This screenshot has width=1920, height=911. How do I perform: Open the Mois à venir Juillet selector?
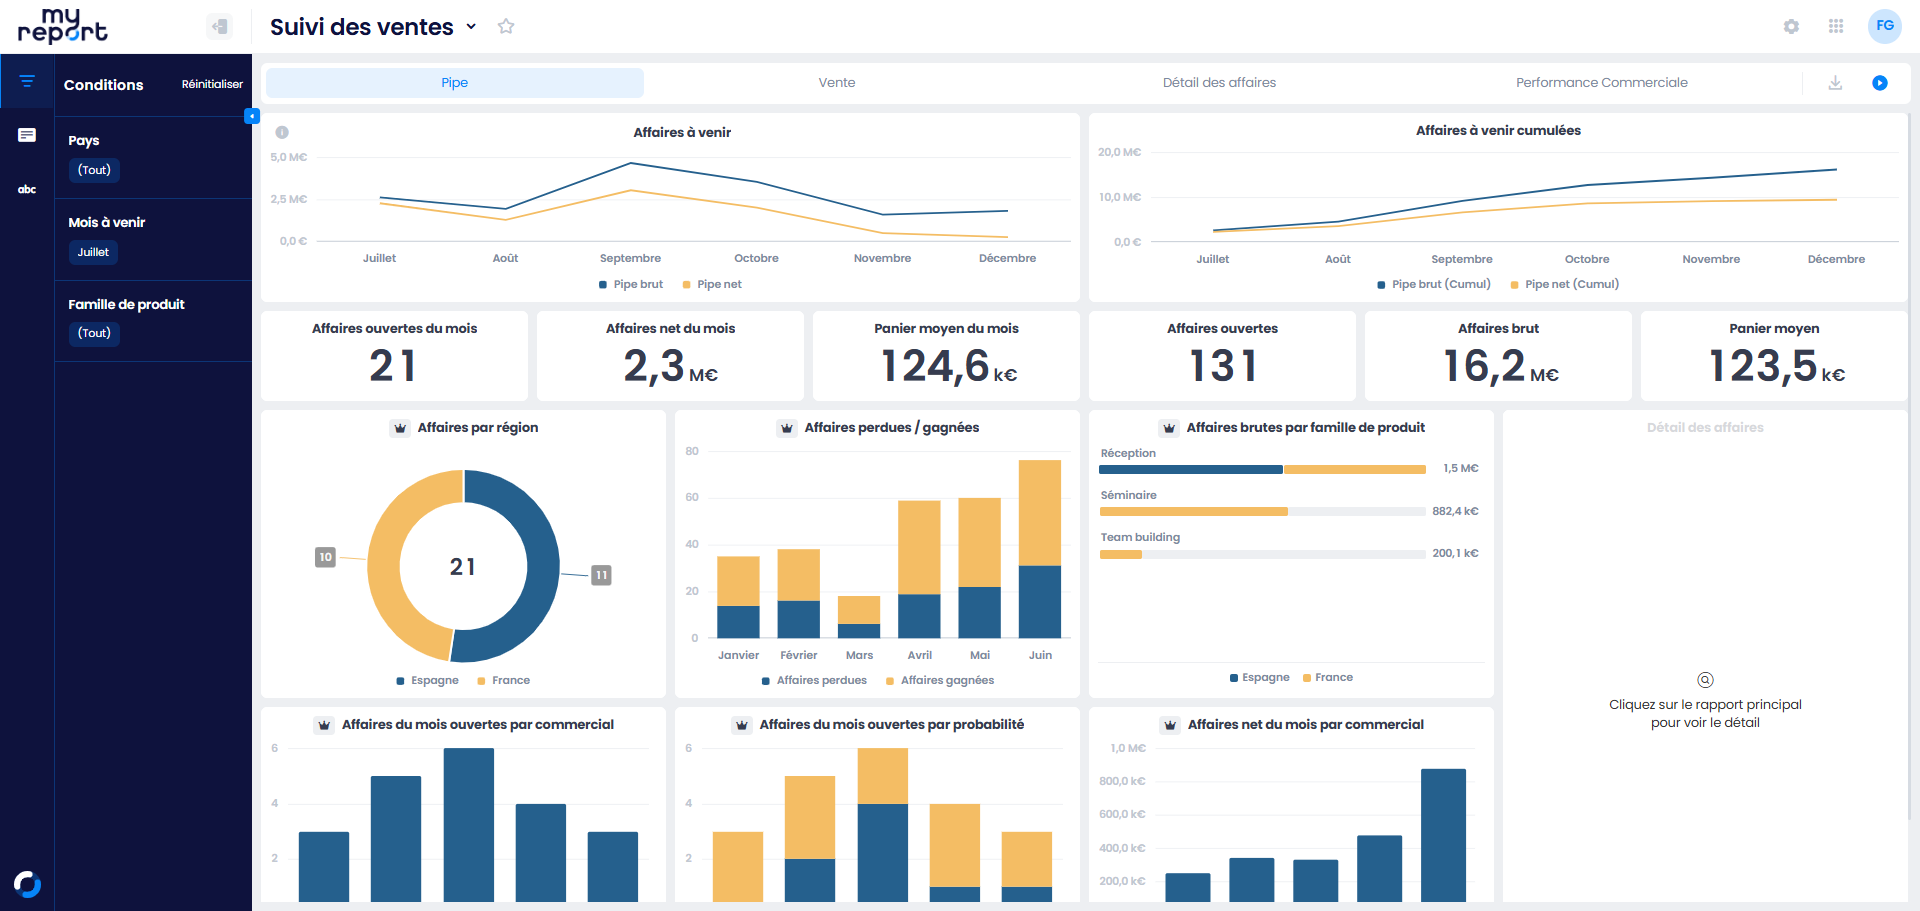pos(93,252)
